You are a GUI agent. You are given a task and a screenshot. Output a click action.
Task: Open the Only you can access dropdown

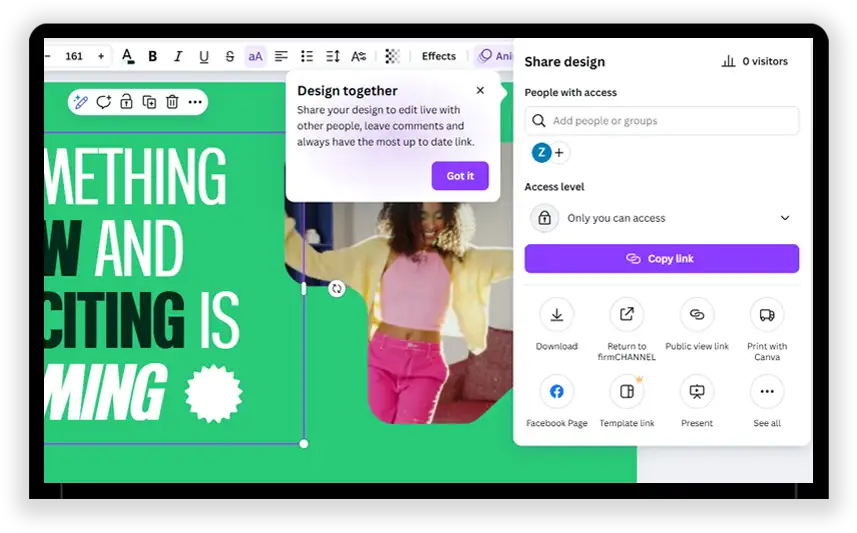point(662,218)
